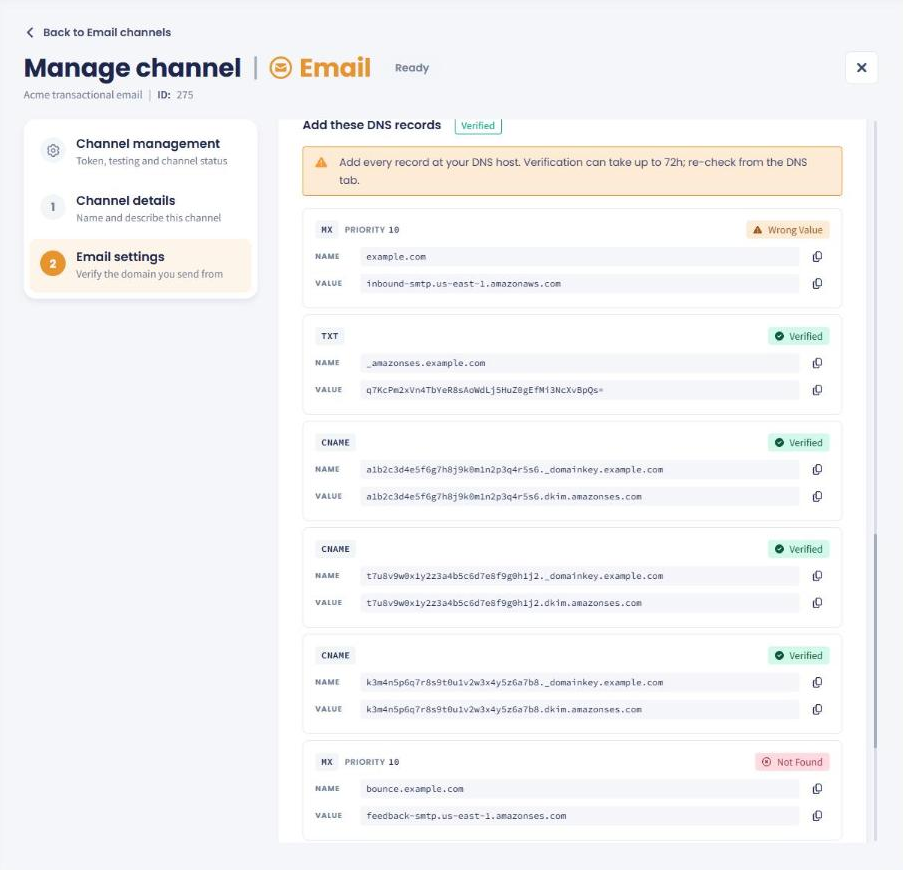Click the Wrong Value status badge

tap(788, 230)
